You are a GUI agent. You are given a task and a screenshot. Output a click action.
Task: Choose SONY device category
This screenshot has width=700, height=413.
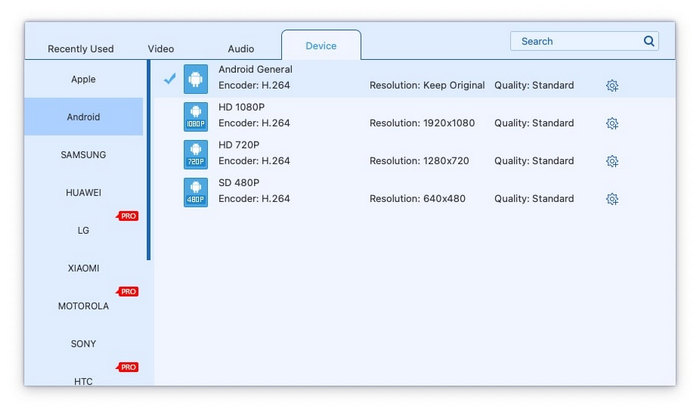coord(84,344)
